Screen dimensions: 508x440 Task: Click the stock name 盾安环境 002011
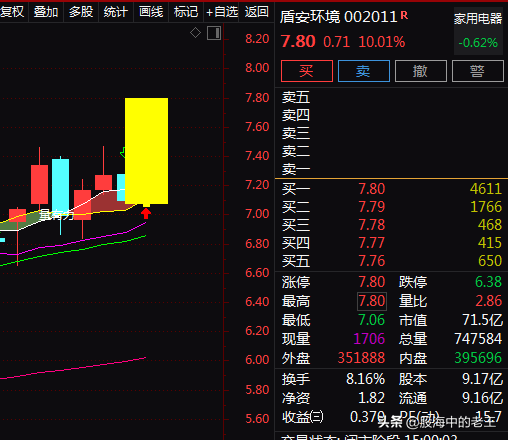click(x=338, y=17)
